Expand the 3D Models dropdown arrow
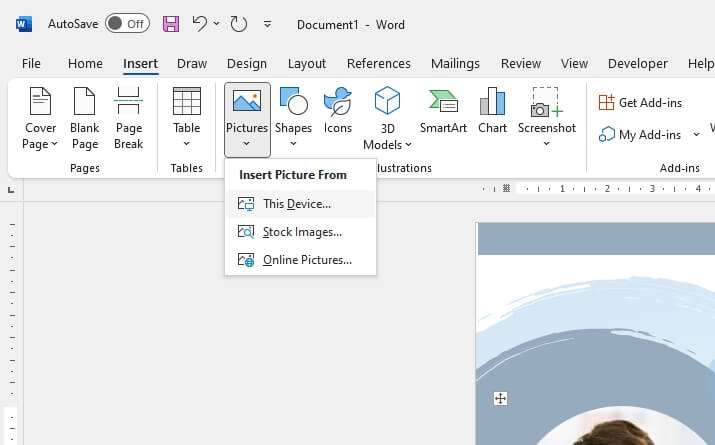This screenshot has width=715, height=445. pos(409,145)
